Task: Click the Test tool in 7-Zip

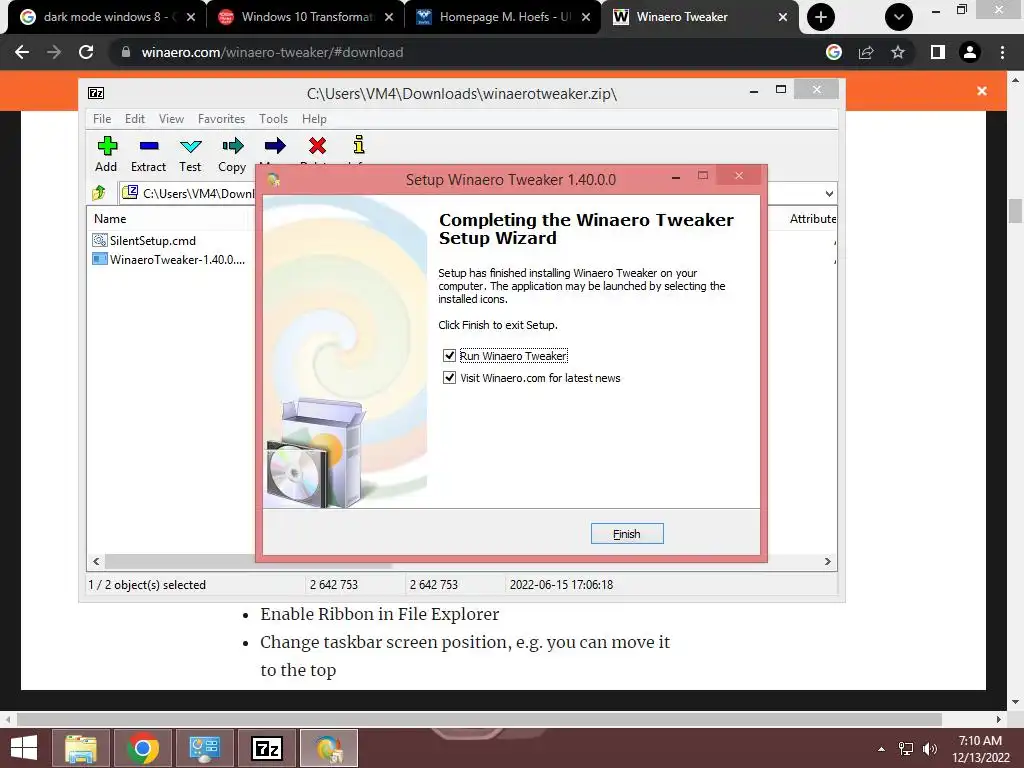Action: click(x=190, y=154)
